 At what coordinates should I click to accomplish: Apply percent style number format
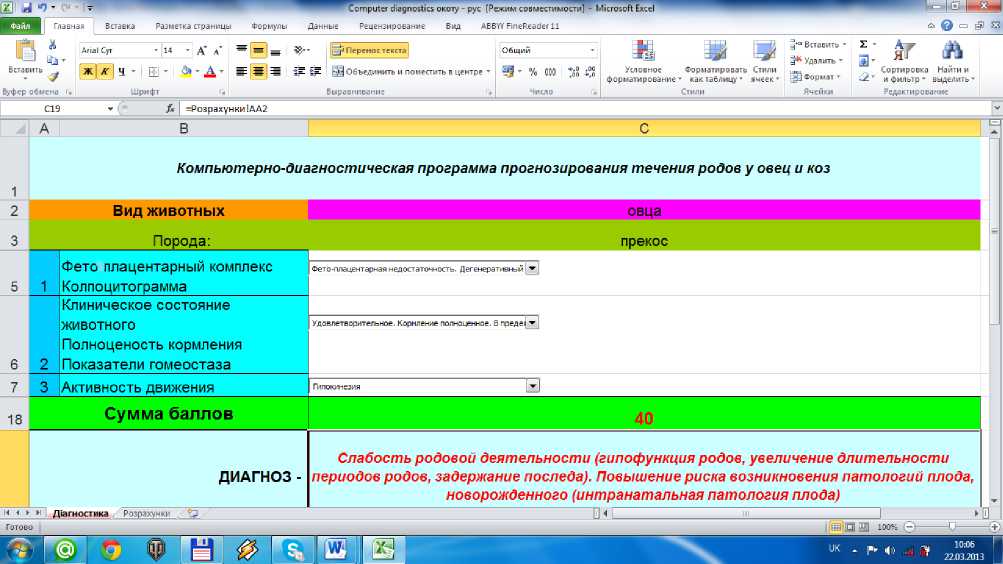click(x=533, y=72)
